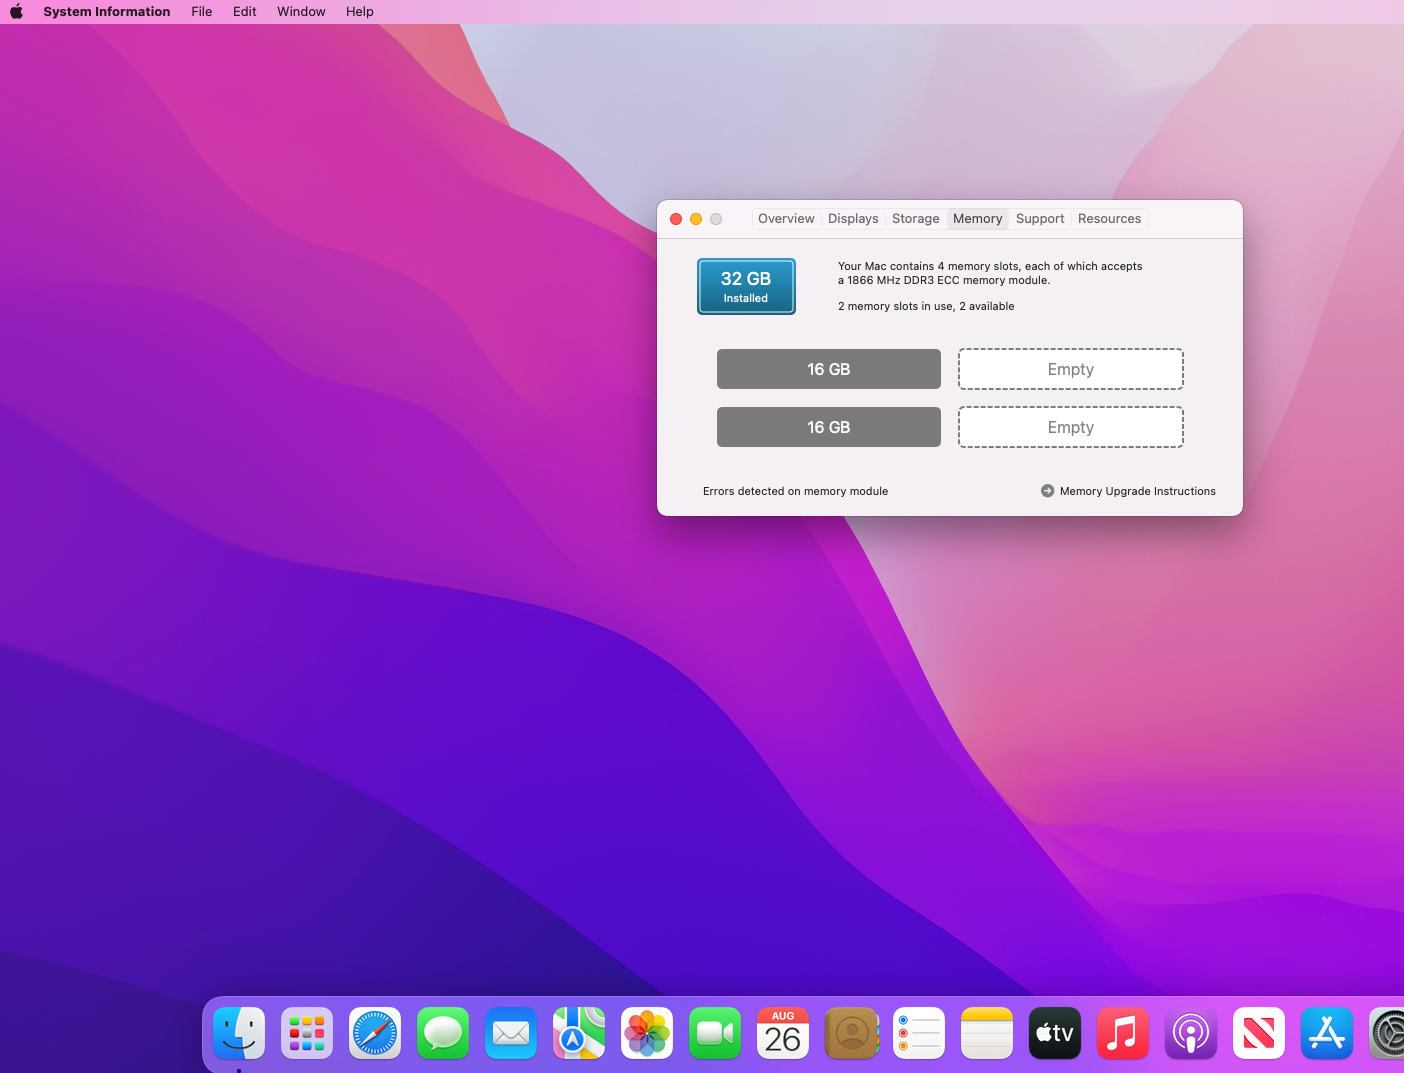Go to the Support tab
This screenshot has height=1073, width=1404.
coord(1040,219)
